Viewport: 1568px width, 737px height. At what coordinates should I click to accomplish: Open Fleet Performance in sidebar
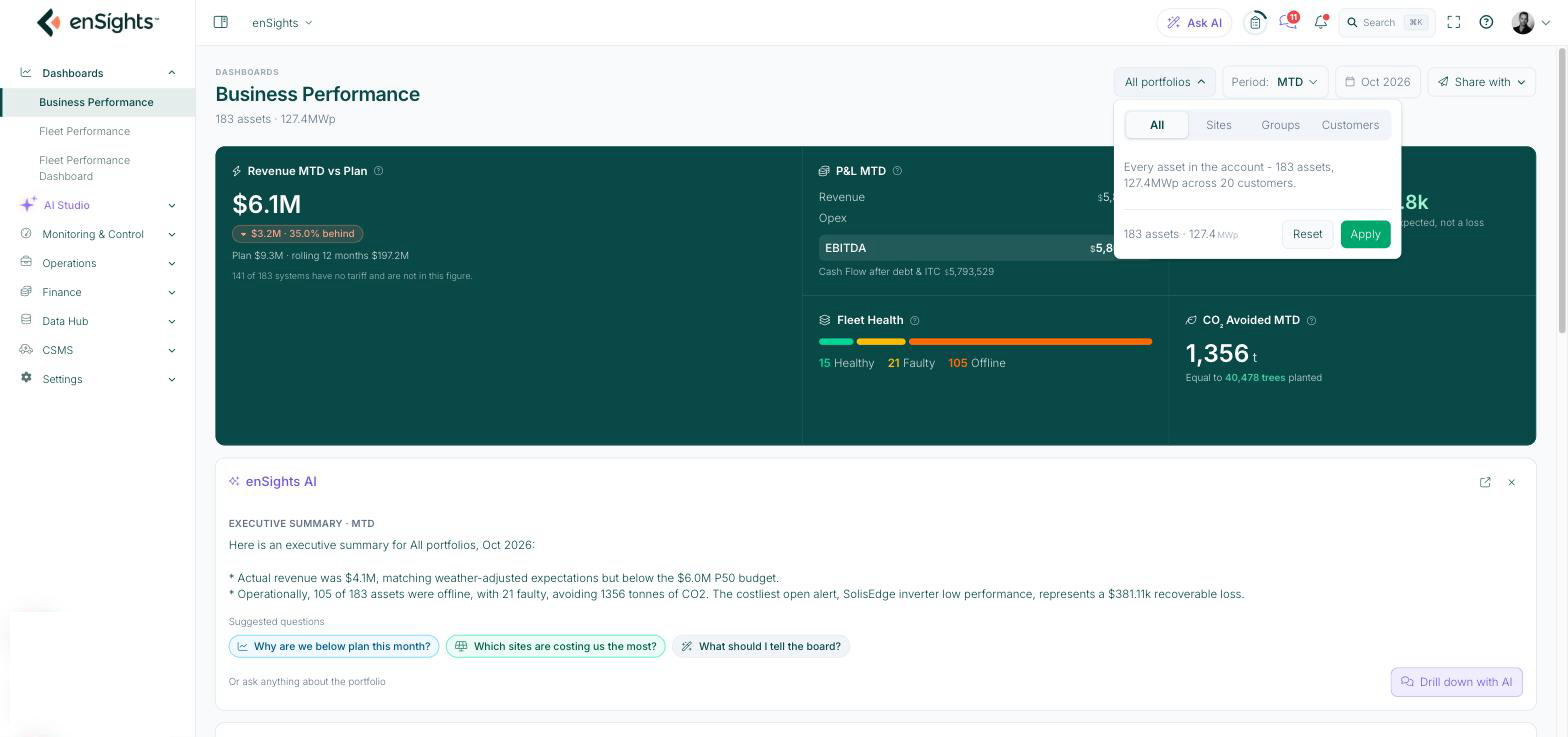84,131
